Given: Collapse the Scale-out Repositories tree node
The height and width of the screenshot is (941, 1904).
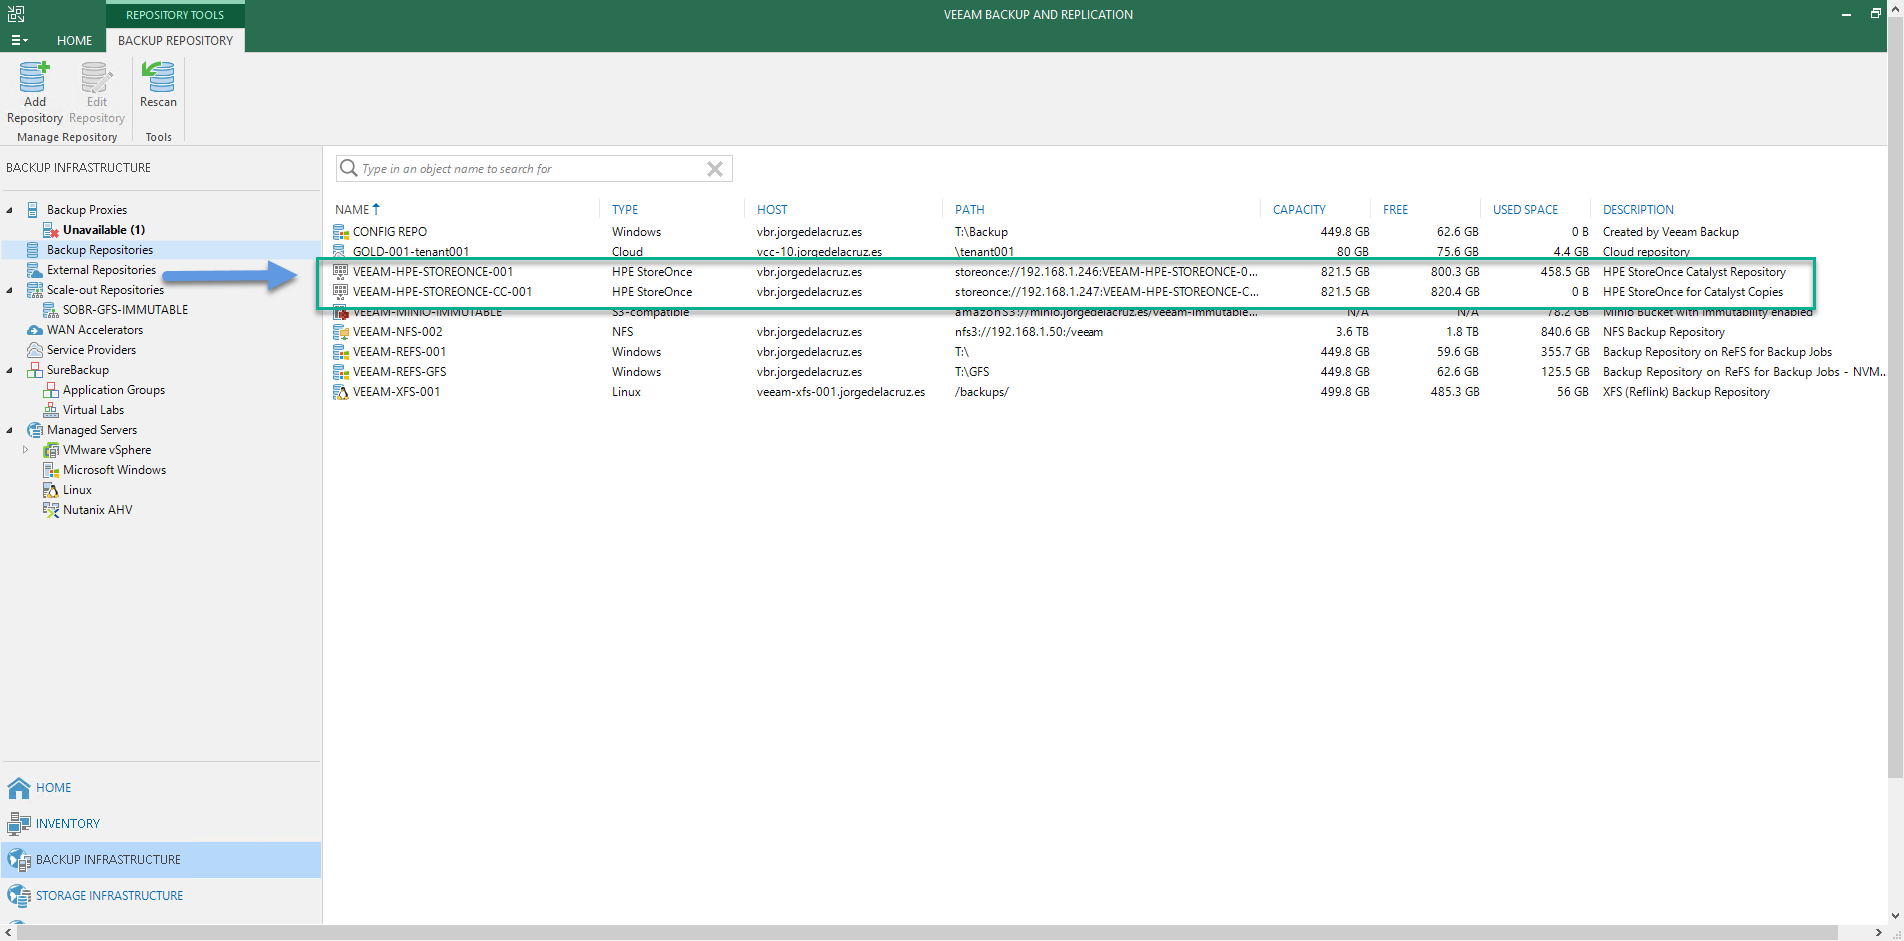Looking at the screenshot, I should coord(10,290).
